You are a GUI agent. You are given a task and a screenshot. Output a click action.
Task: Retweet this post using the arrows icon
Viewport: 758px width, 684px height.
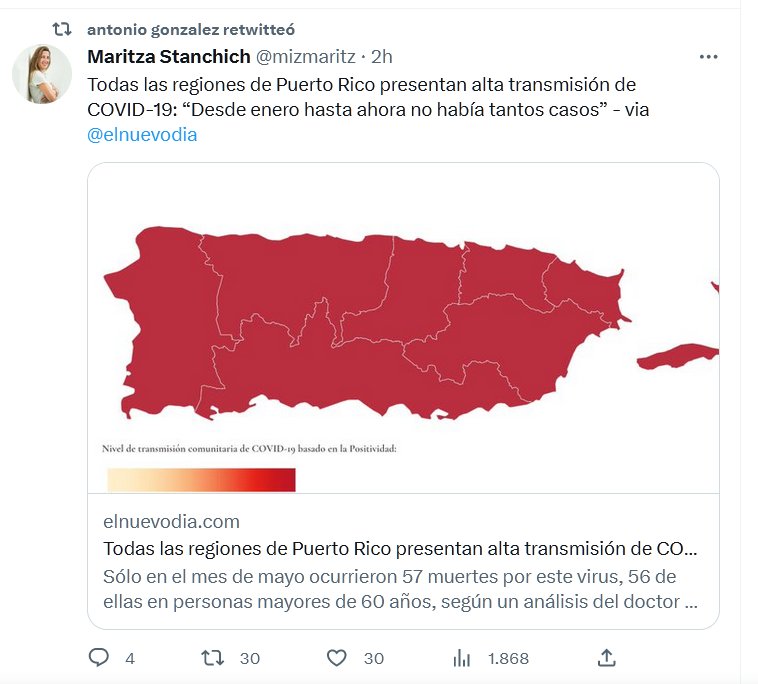click(213, 658)
